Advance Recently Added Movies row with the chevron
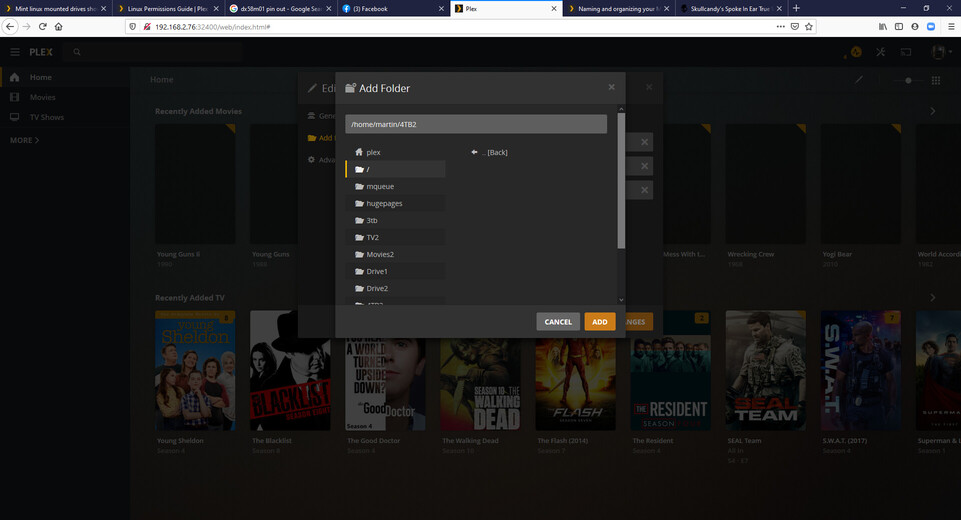This screenshot has height=520, width=961. coord(933,111)
